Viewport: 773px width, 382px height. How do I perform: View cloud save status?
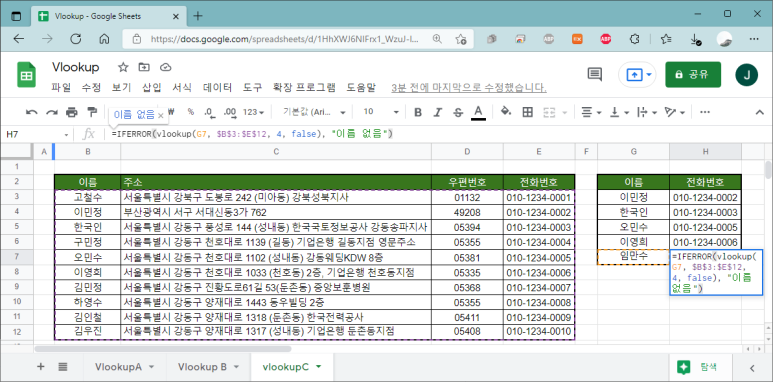tap(165, 67)
